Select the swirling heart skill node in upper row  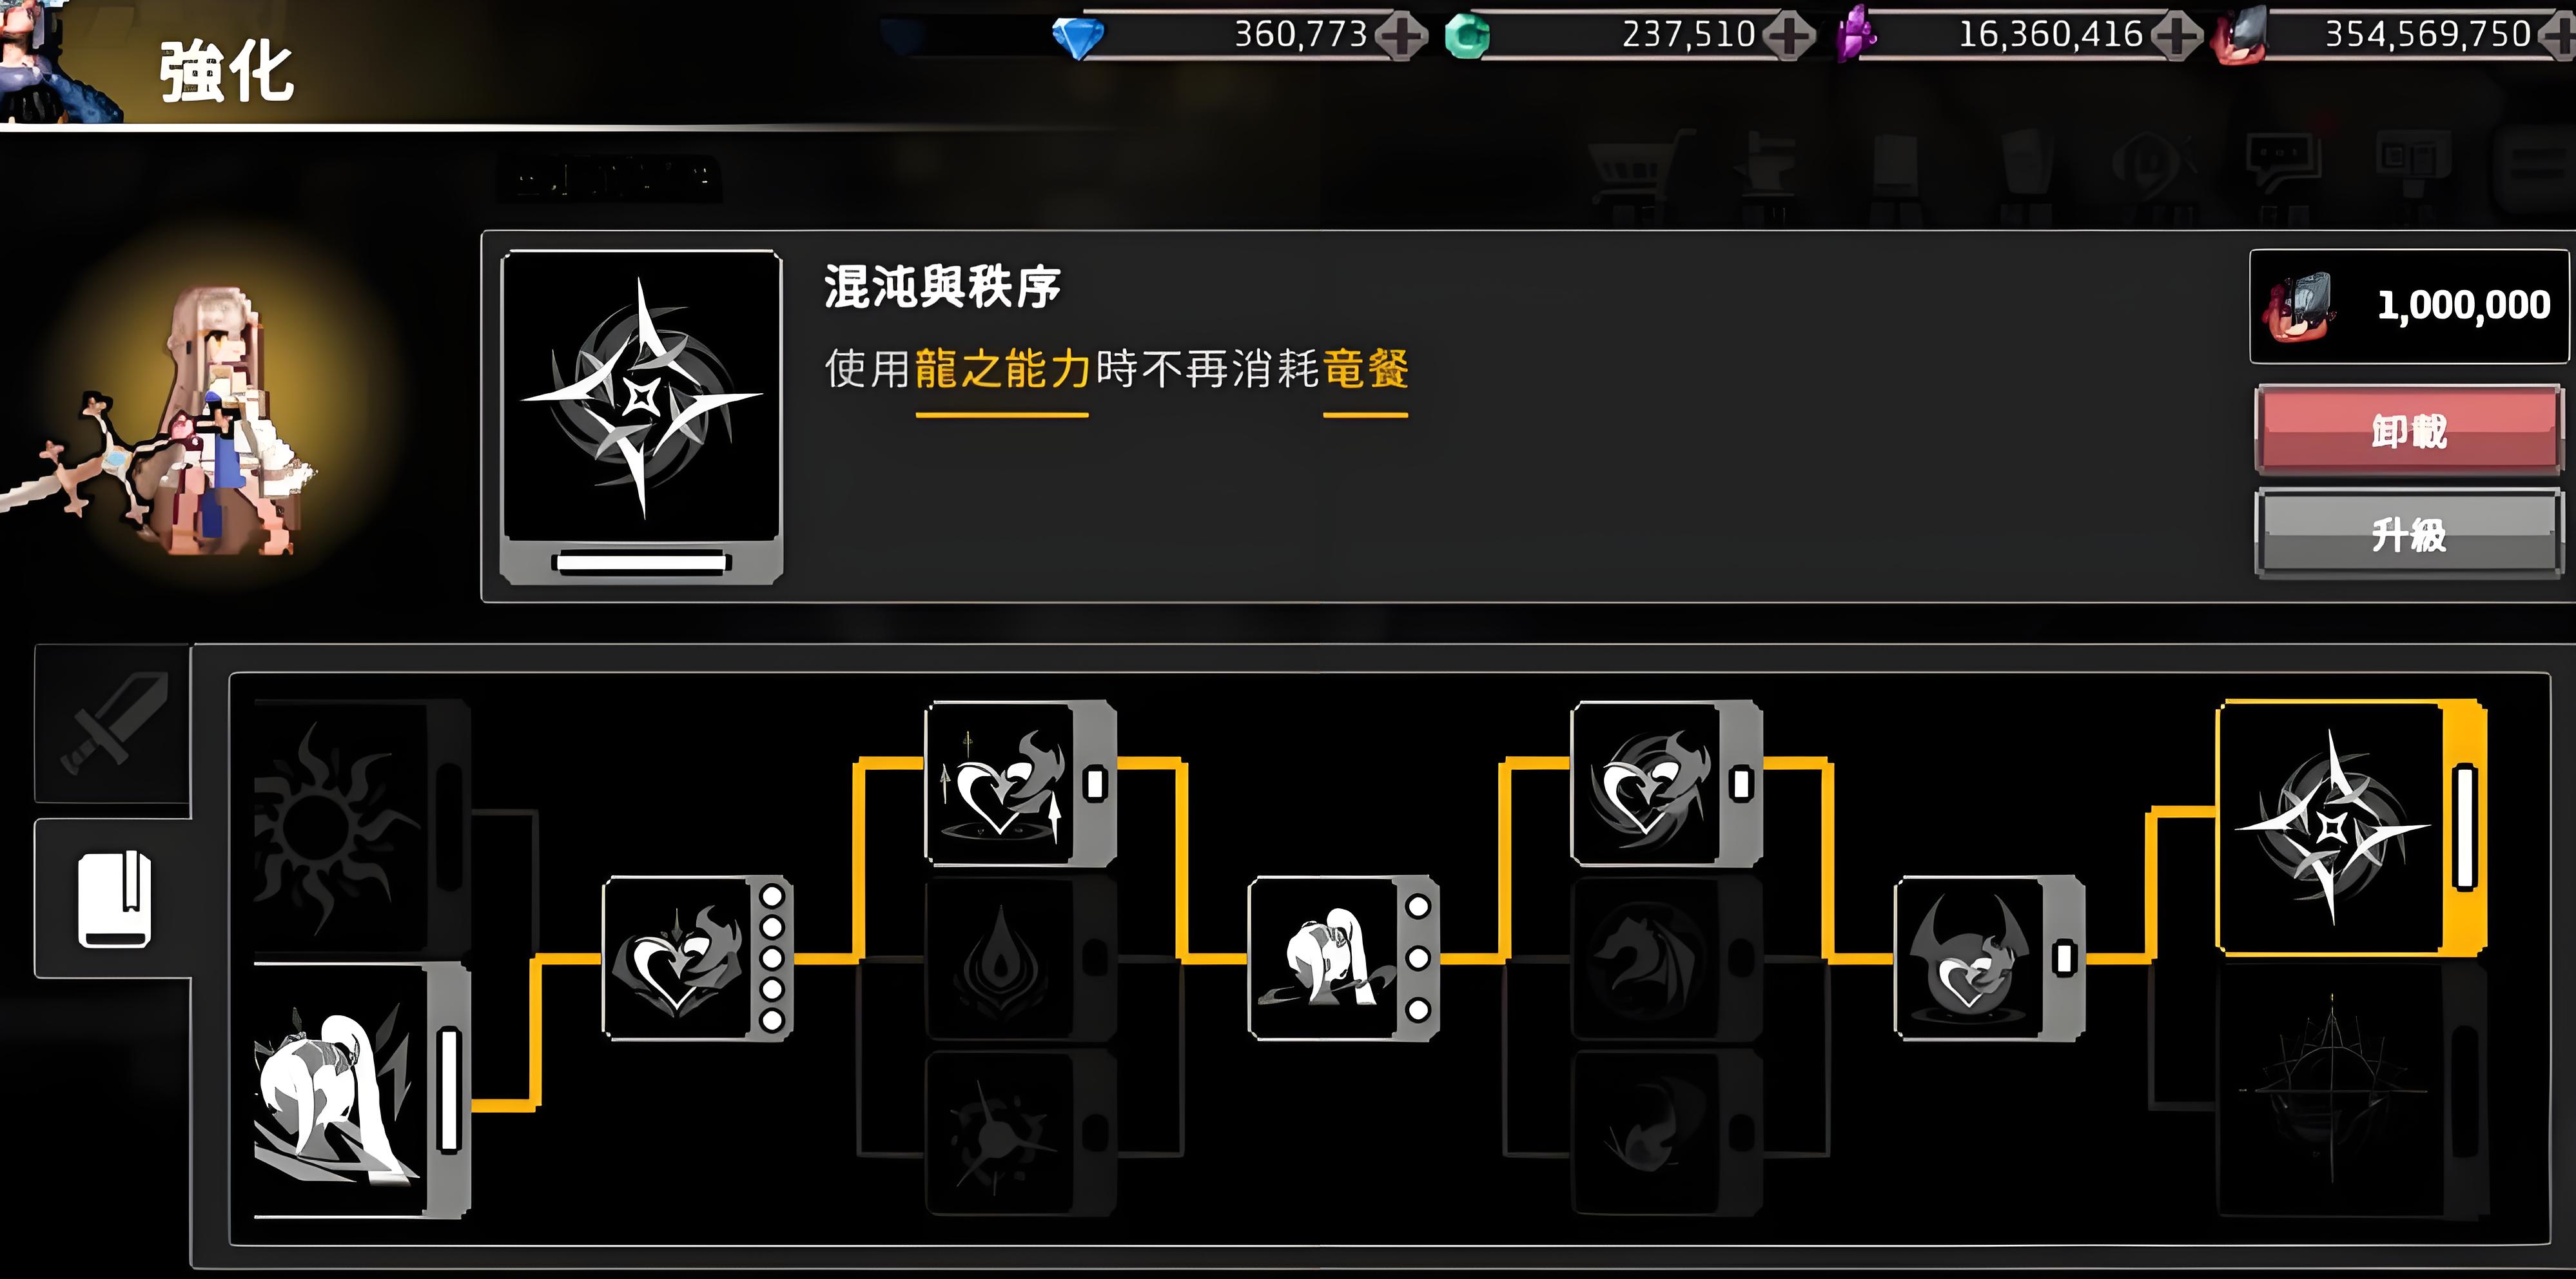1666,783
